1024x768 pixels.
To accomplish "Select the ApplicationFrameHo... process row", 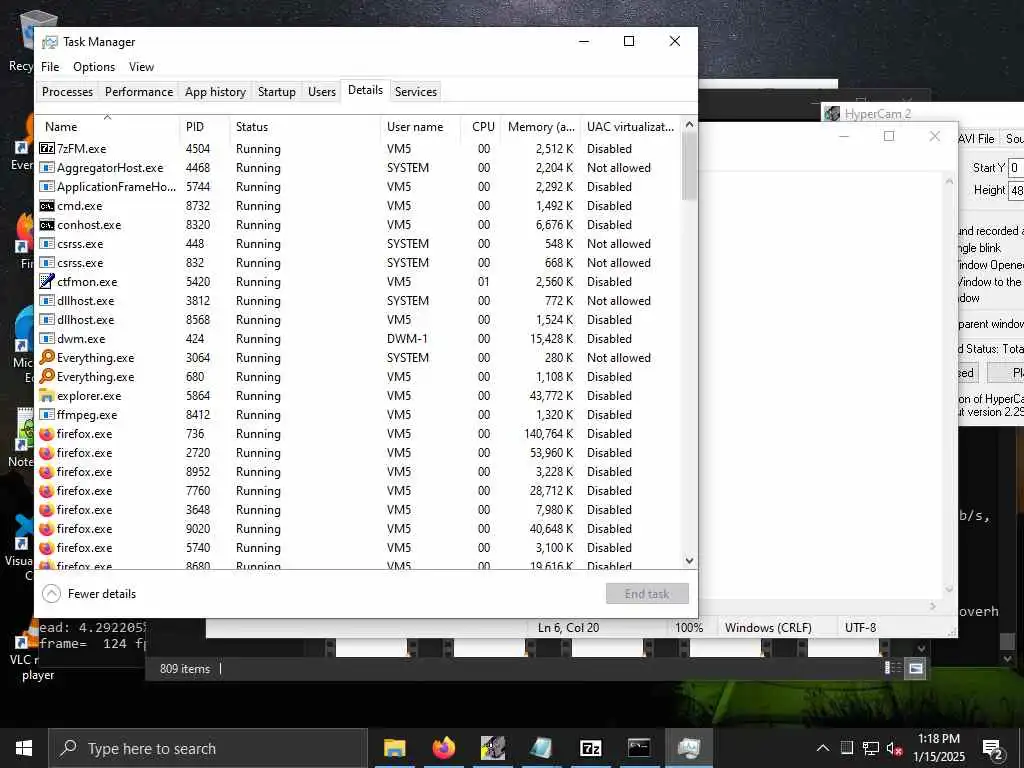I will pyautogui.click(x=358, y=187).
